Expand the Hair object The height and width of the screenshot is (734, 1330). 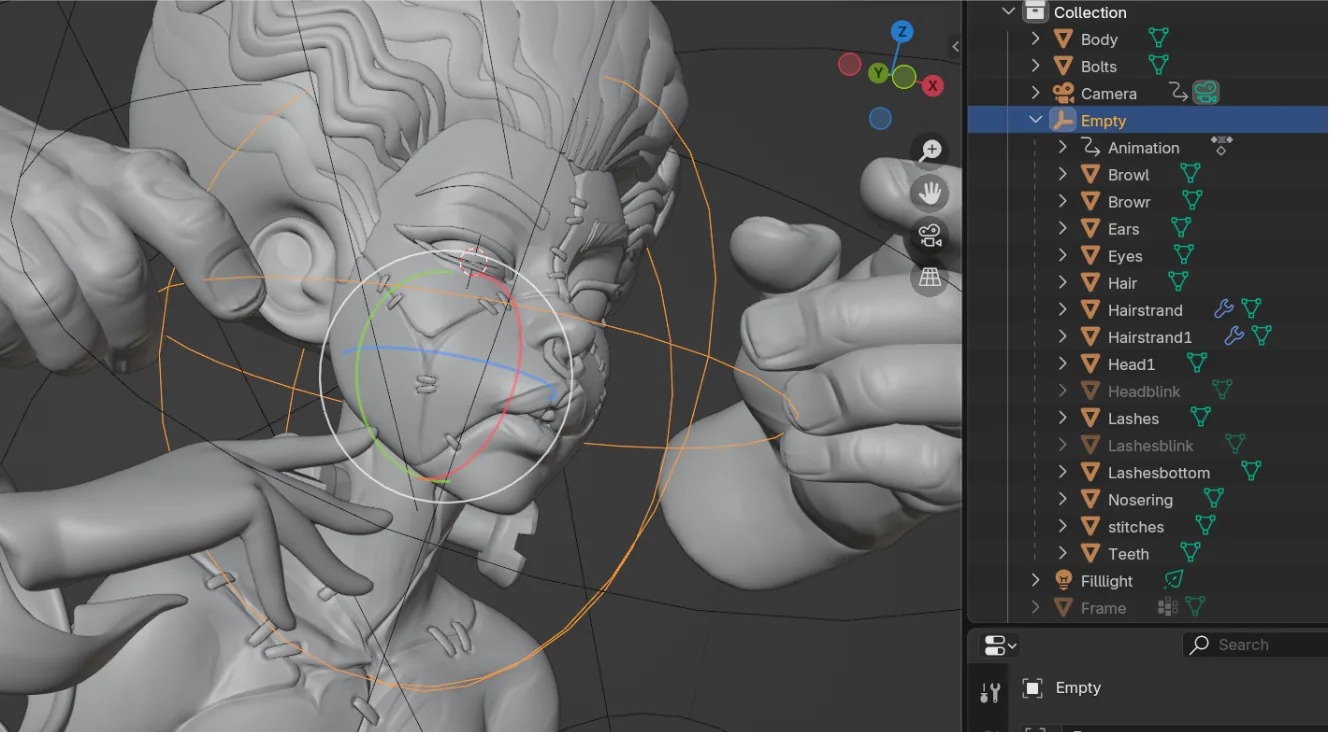click(1063, 282)
